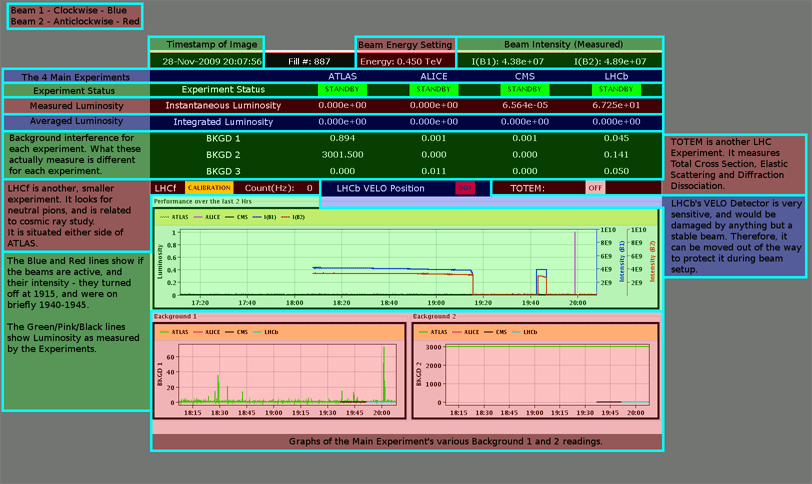This screenshot has height=484, width=812.
Task: Click the ATLAS legend entry in Background 2 graph
Action: (433, 332)
